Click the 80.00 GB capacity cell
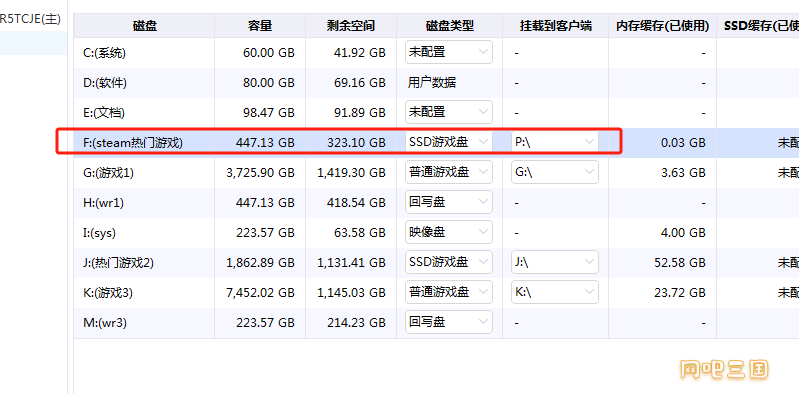This screenshot has width=799, height=394. tap(269, 83)
